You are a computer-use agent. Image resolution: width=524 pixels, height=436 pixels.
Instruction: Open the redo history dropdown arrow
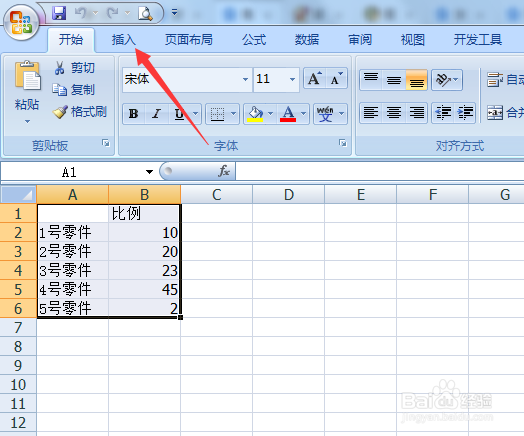(127, 13)
